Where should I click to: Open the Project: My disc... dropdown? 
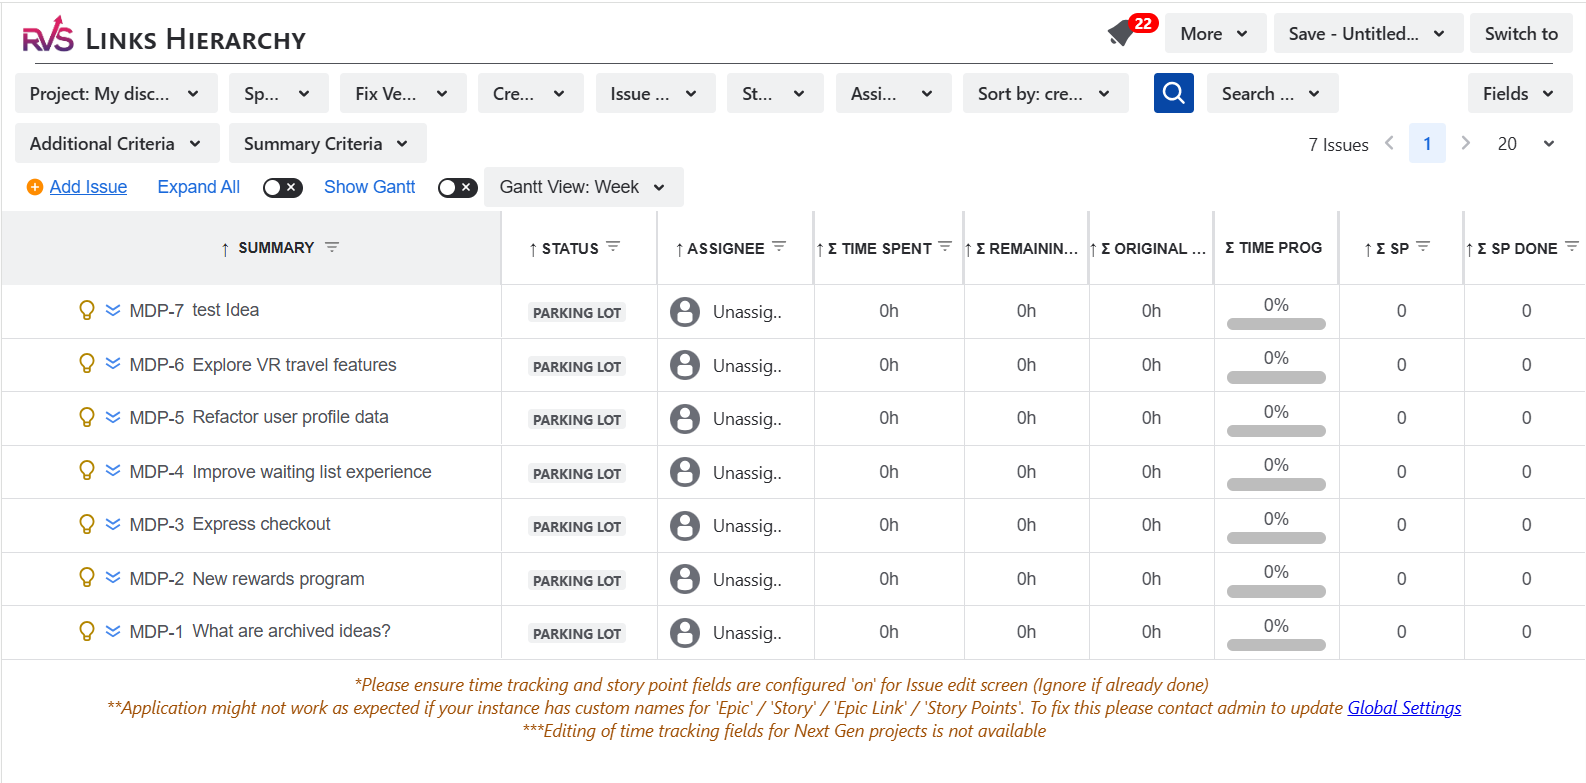tap(115, 93)
